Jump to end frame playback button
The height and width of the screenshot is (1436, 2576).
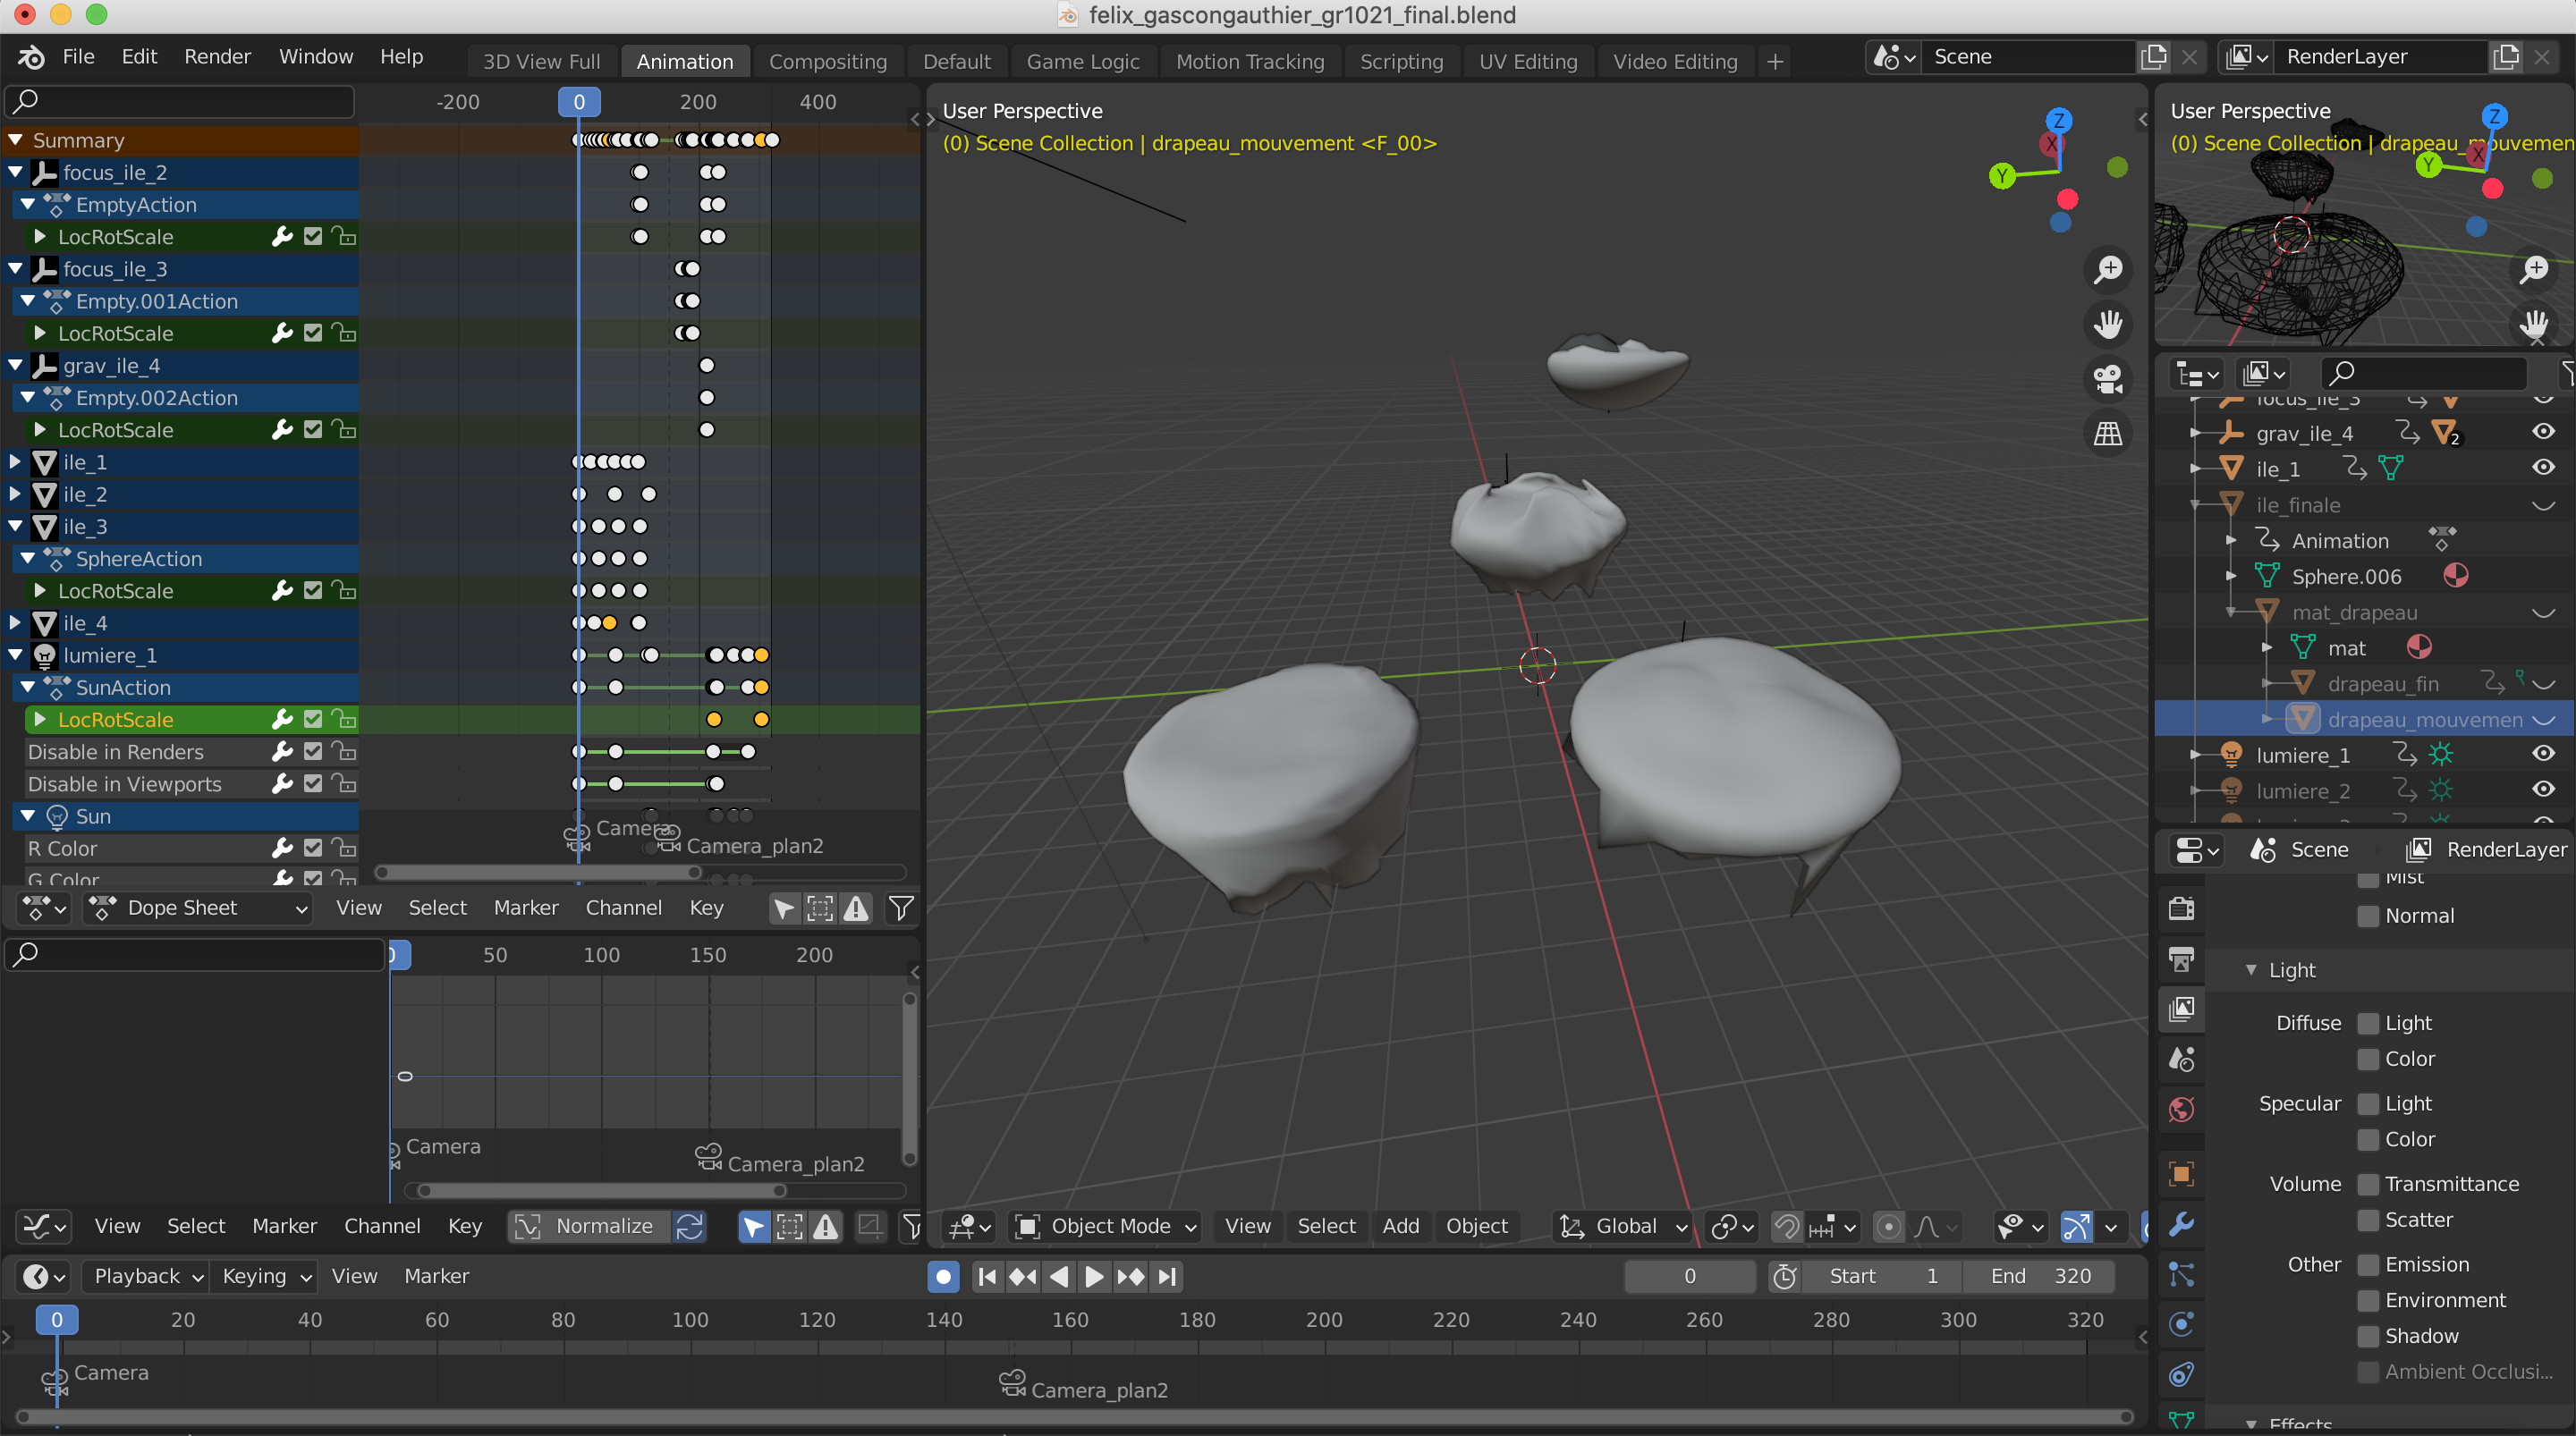(x=1167, y=1276)
